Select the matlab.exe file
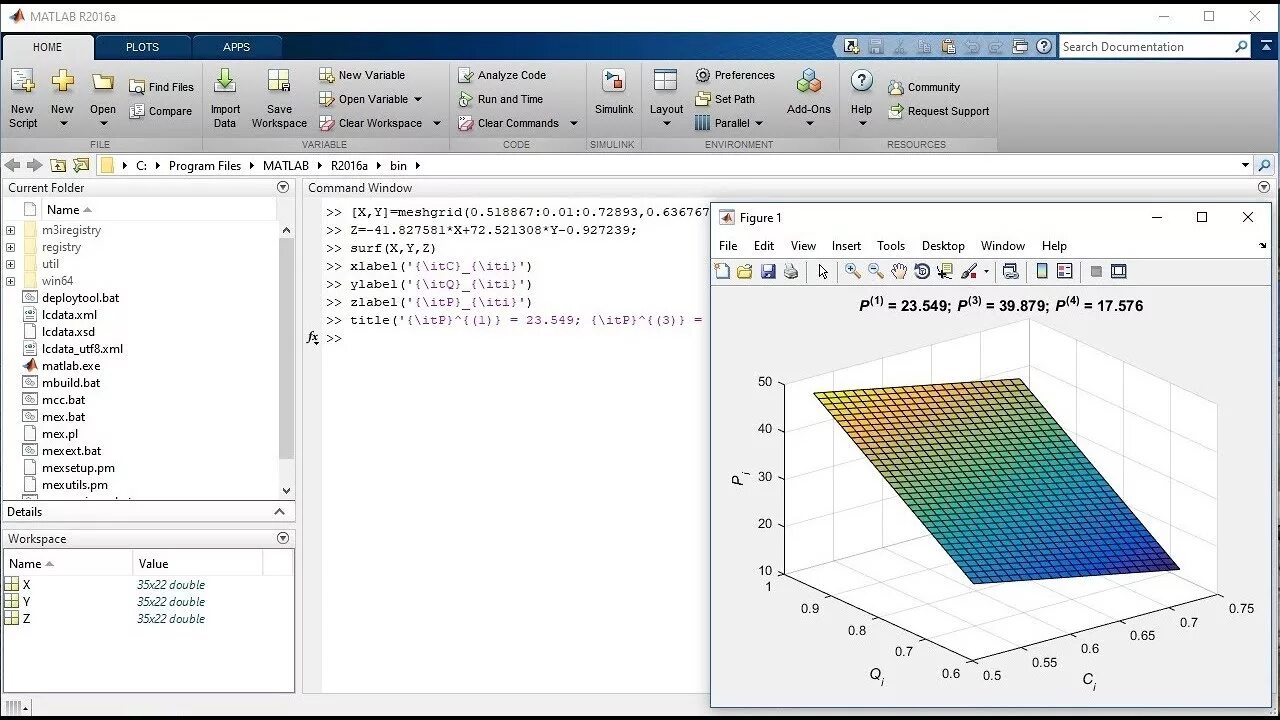 pyautogui.click(x=70, y=366)
